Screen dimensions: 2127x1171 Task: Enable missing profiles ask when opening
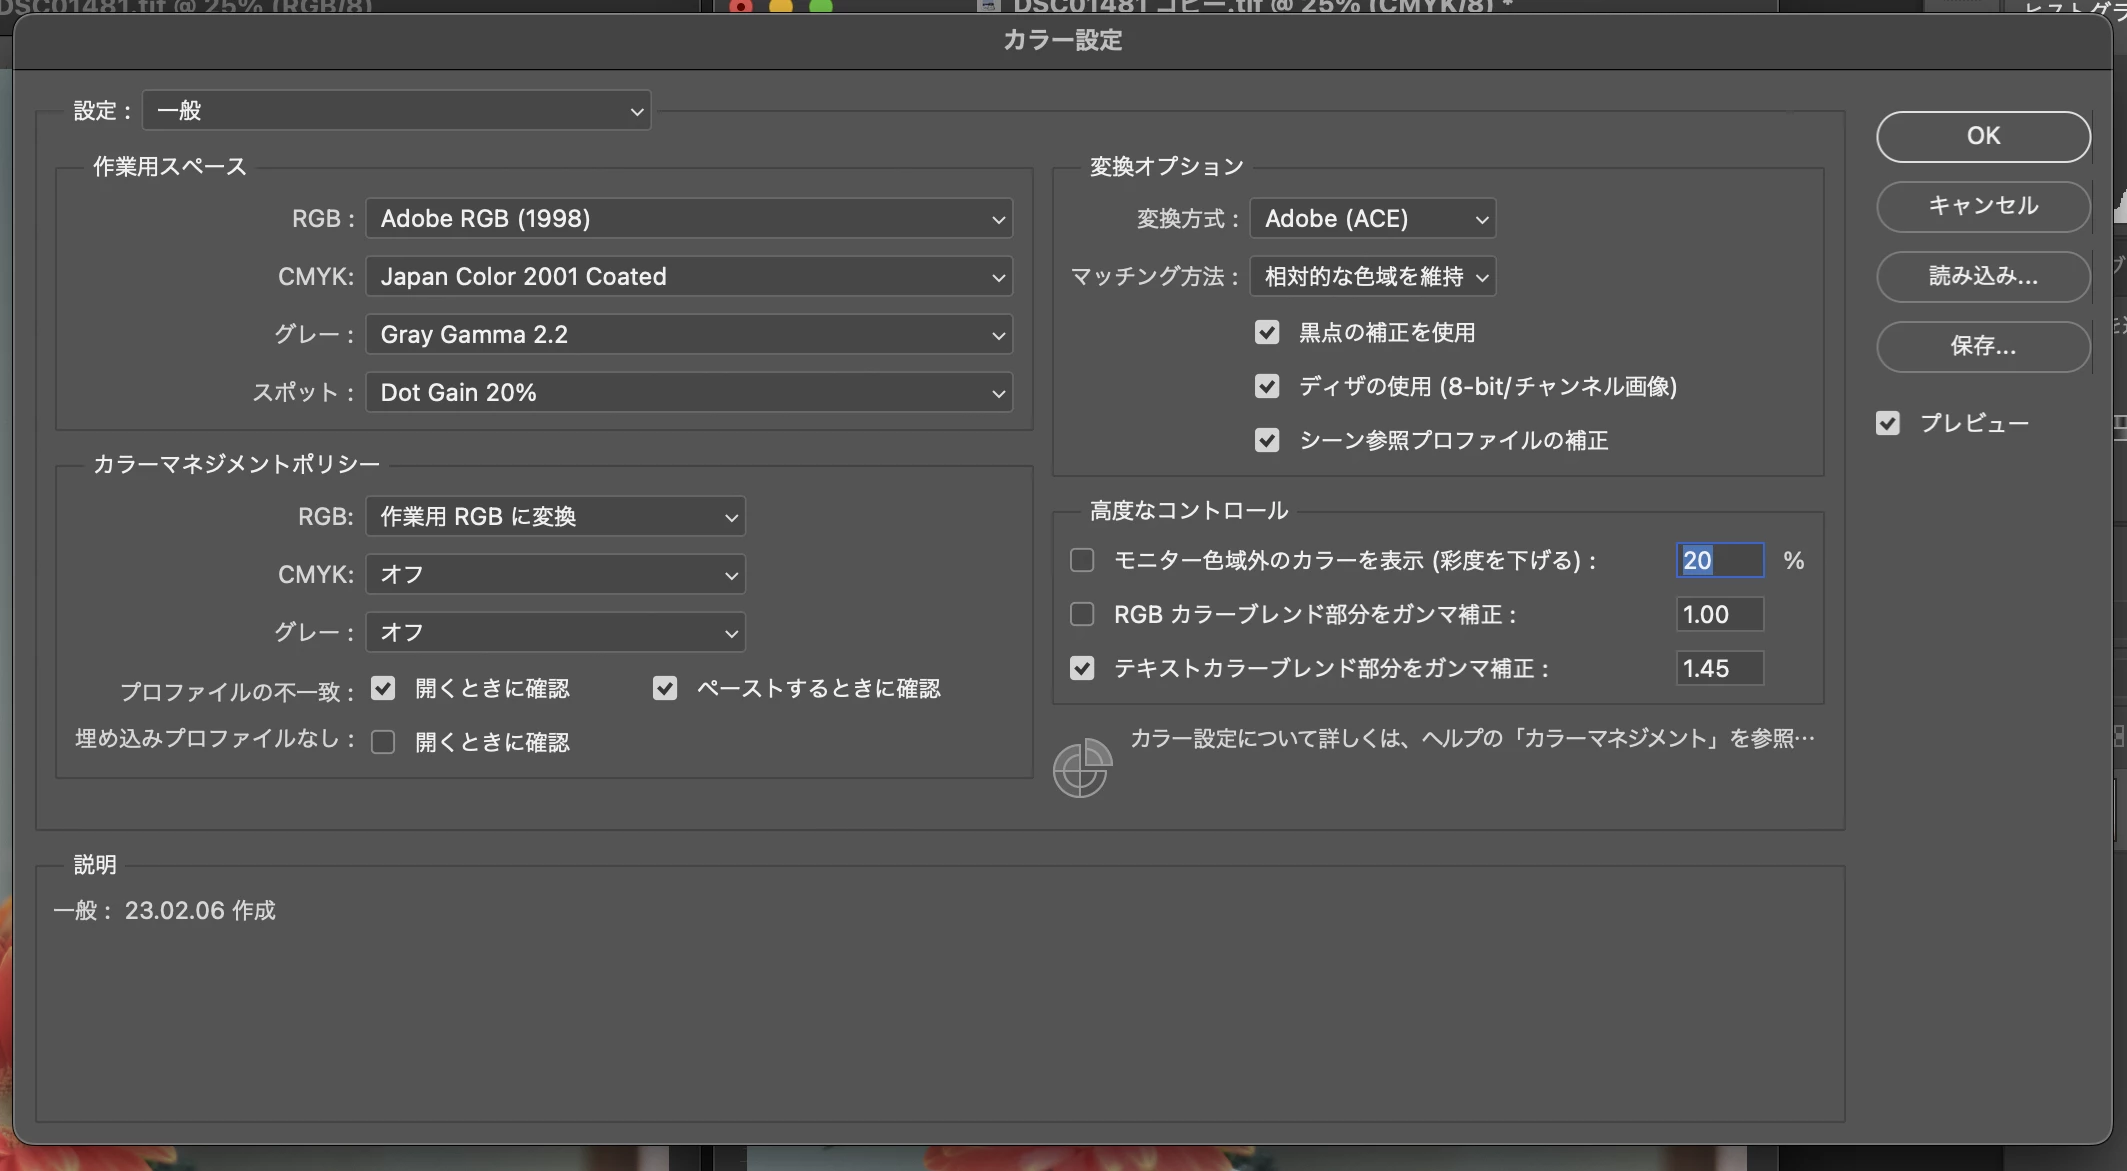click(x=383, y=742)
